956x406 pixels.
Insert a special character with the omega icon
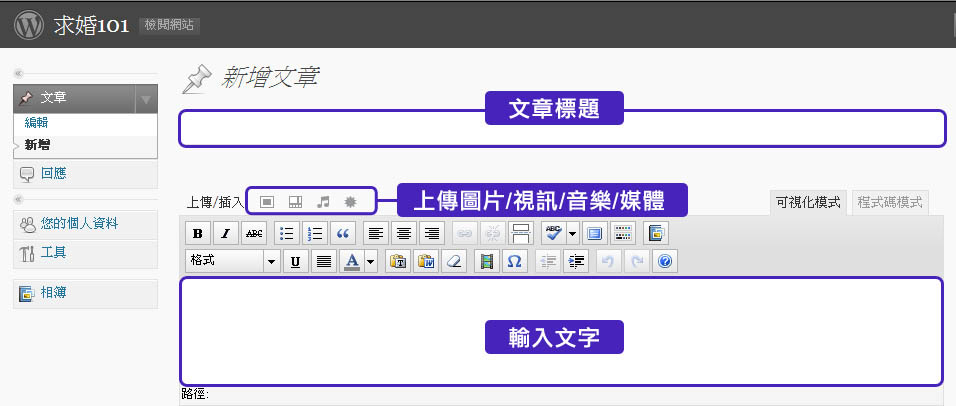tap(515, 262)
